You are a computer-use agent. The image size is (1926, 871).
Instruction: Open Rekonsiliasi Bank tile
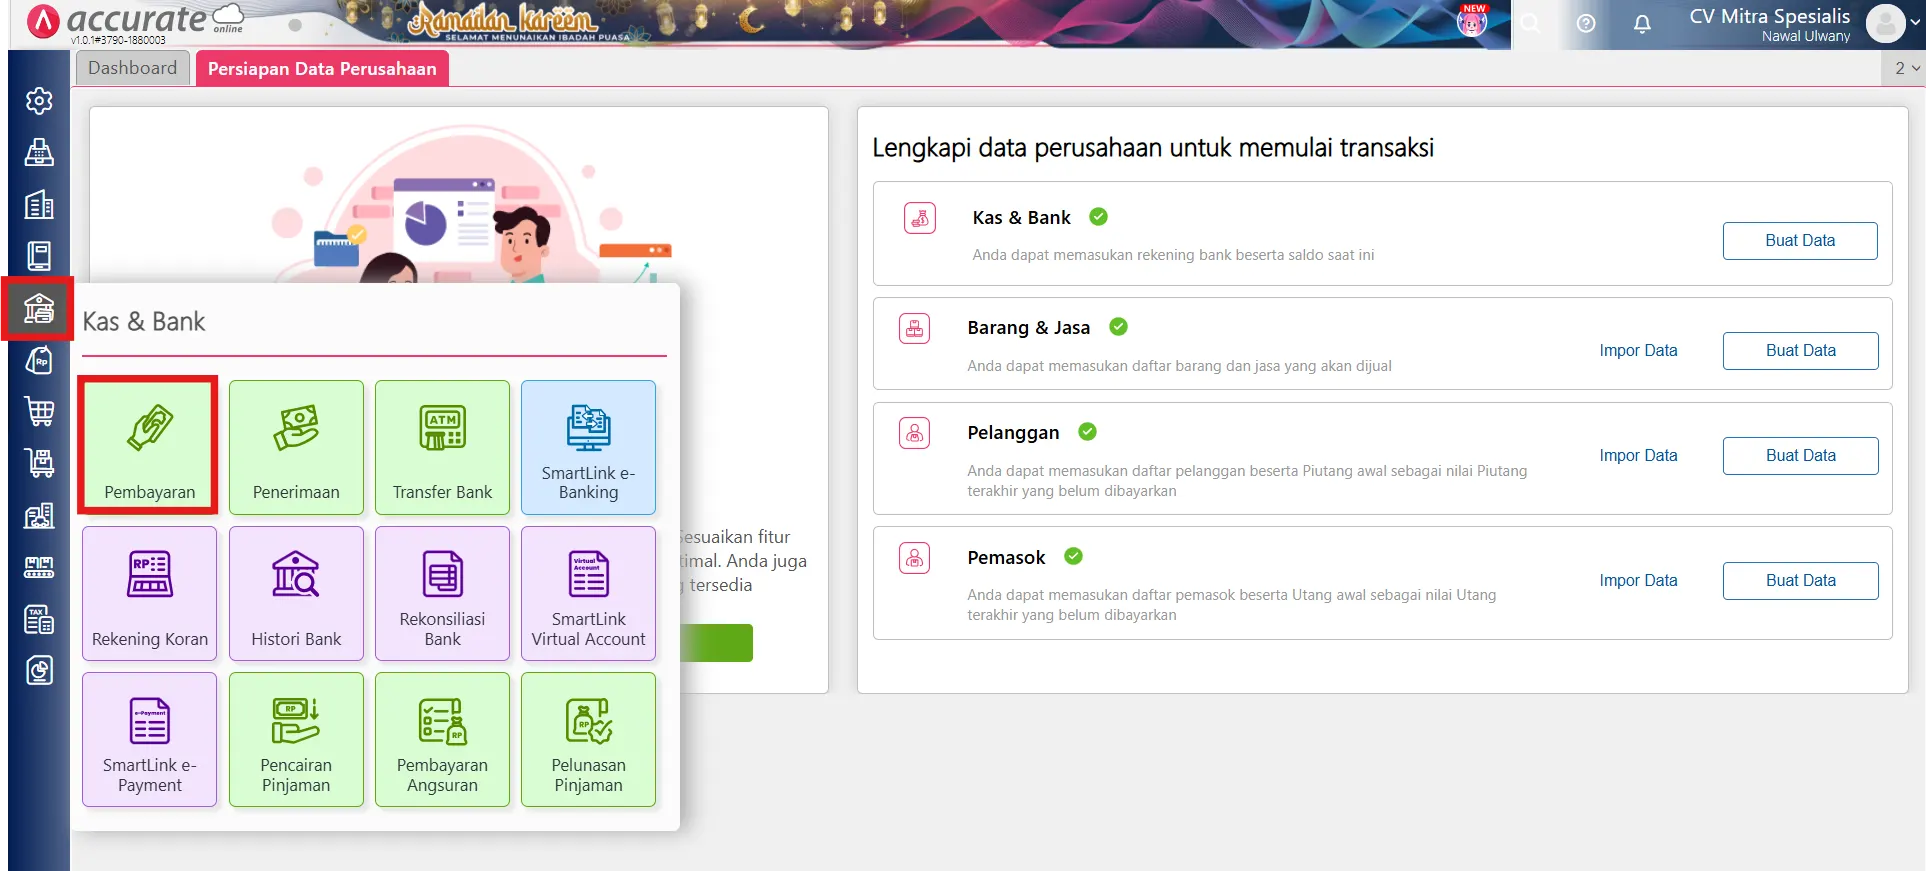coord(442,593)
